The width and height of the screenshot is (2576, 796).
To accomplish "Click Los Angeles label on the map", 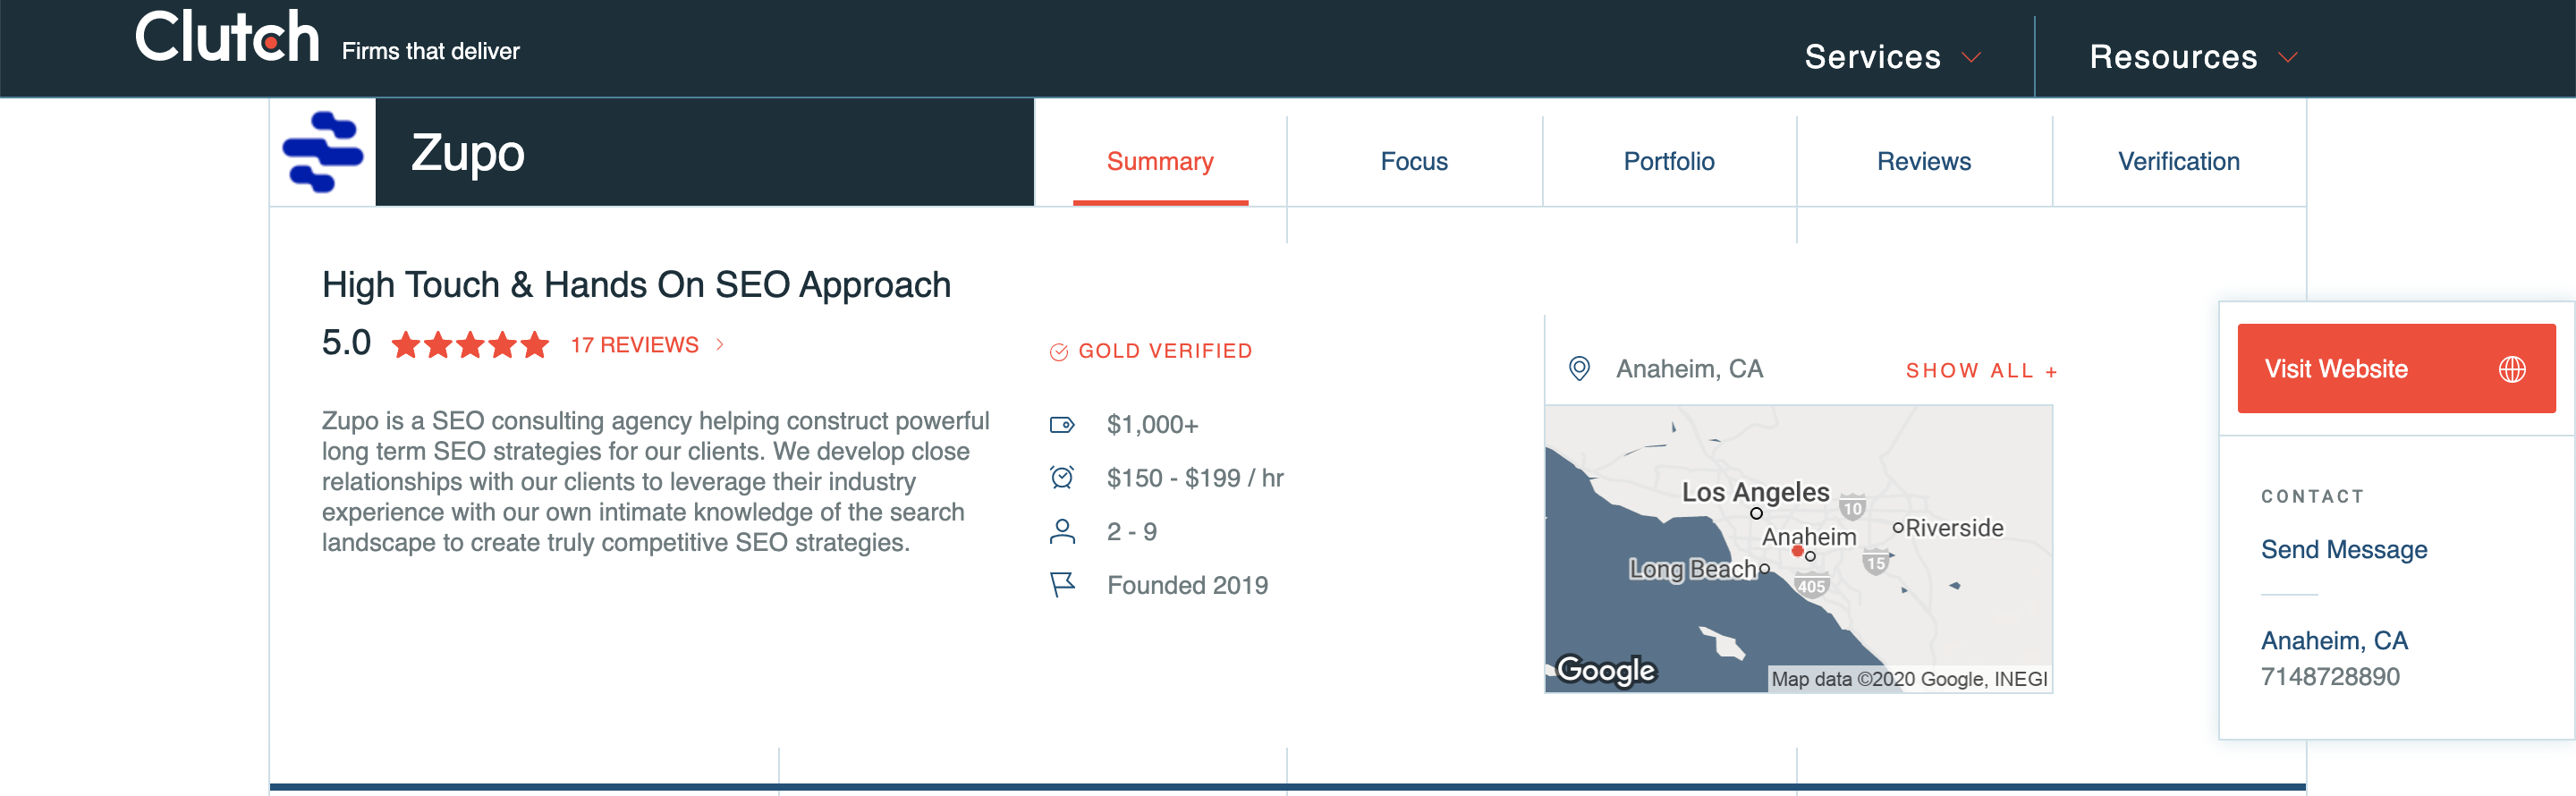I will (1755, 492).
